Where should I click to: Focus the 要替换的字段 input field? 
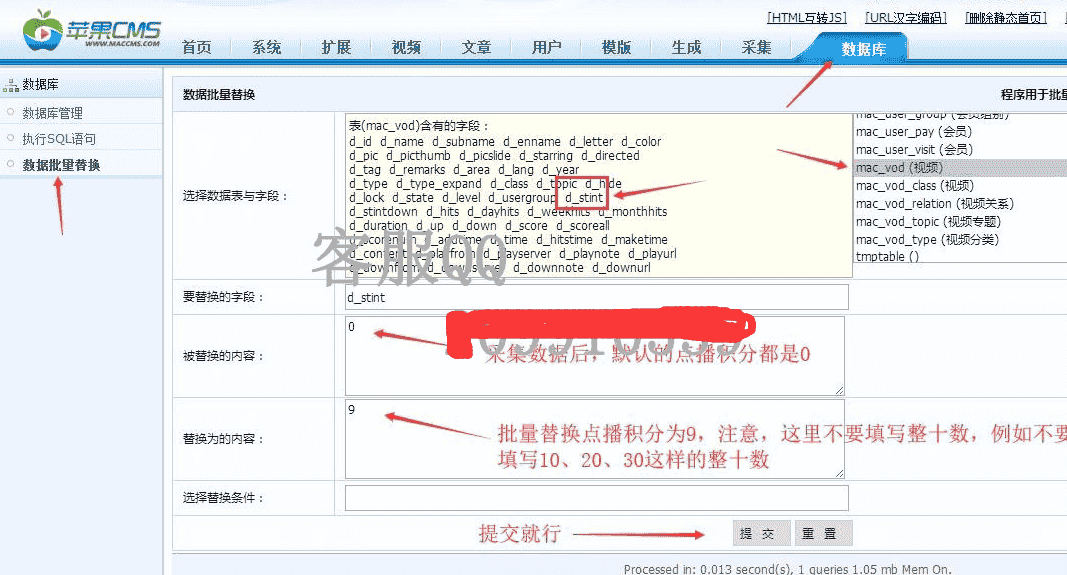point(596,297)
